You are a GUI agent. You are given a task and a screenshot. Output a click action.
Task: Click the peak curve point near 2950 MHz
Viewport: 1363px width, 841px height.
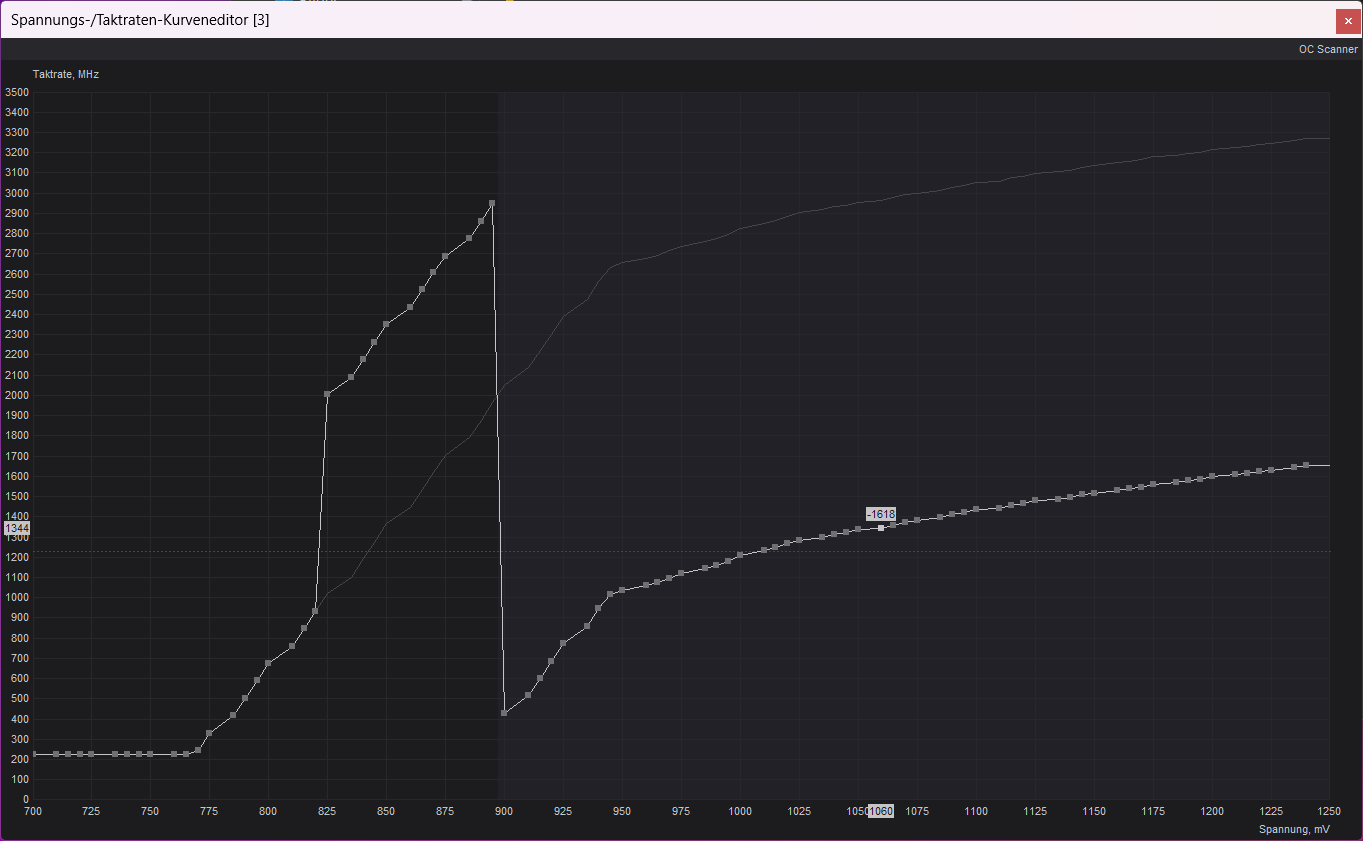[492, 203]
